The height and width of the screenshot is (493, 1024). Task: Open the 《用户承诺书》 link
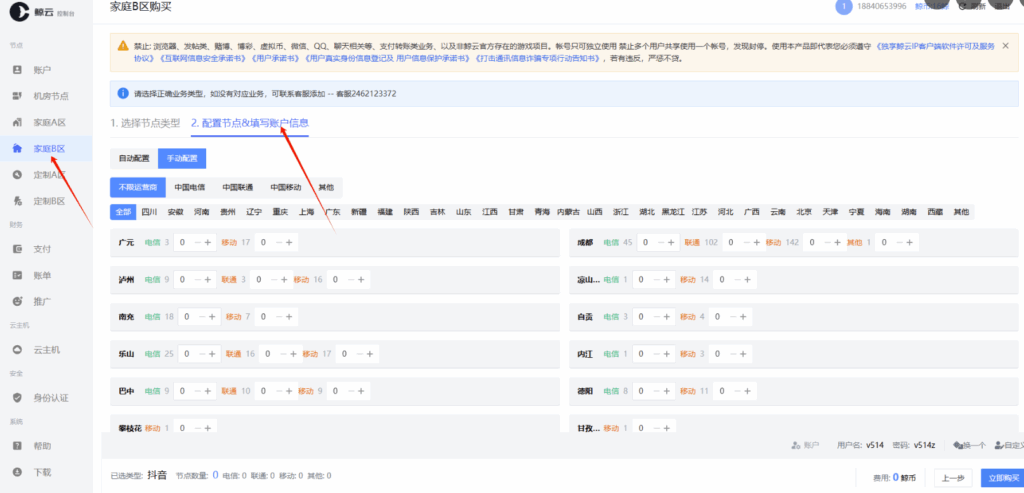click(275, 58)
